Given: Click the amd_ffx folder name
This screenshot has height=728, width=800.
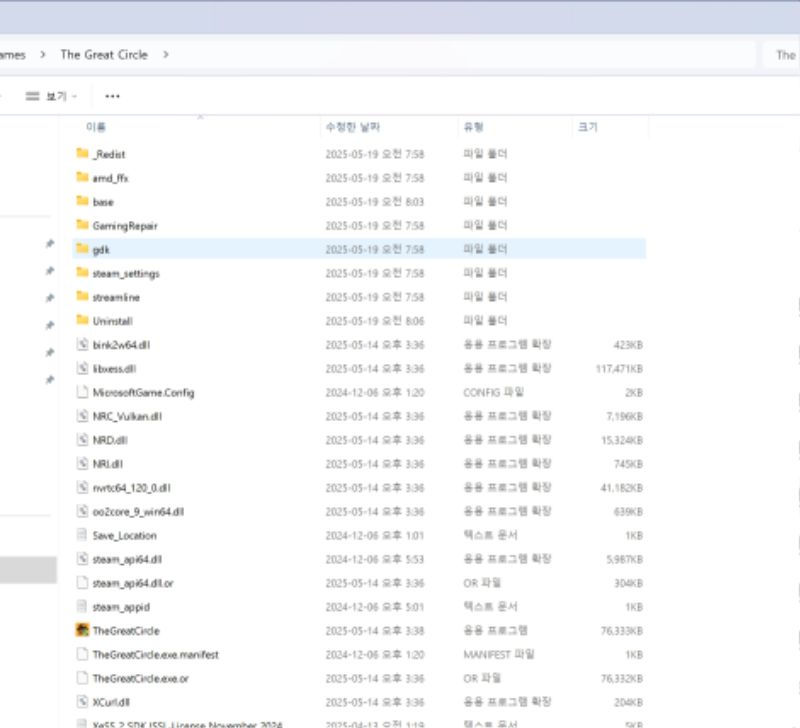Looking at the screenshot, I should pyautogui.click(x=110, y=178).
